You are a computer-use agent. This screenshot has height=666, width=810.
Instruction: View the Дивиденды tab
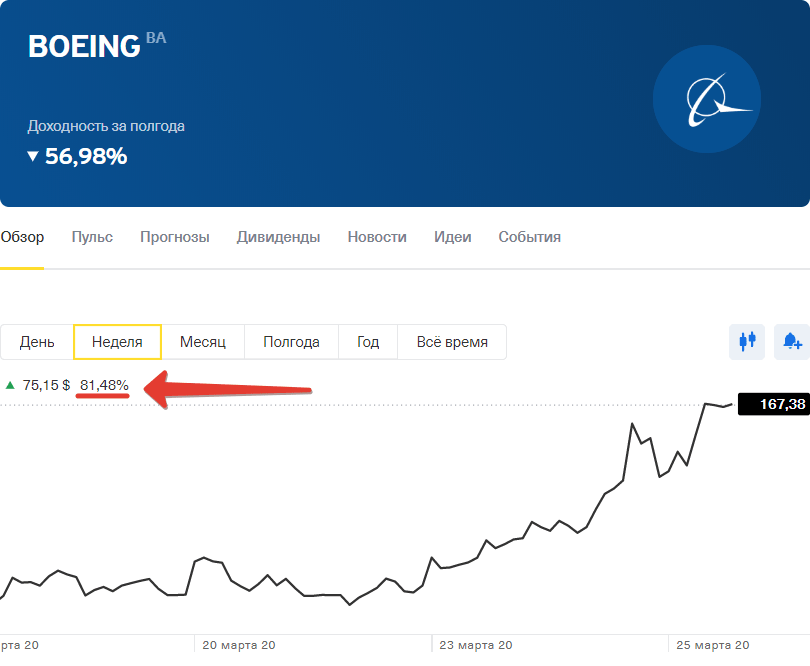(278, 237)
